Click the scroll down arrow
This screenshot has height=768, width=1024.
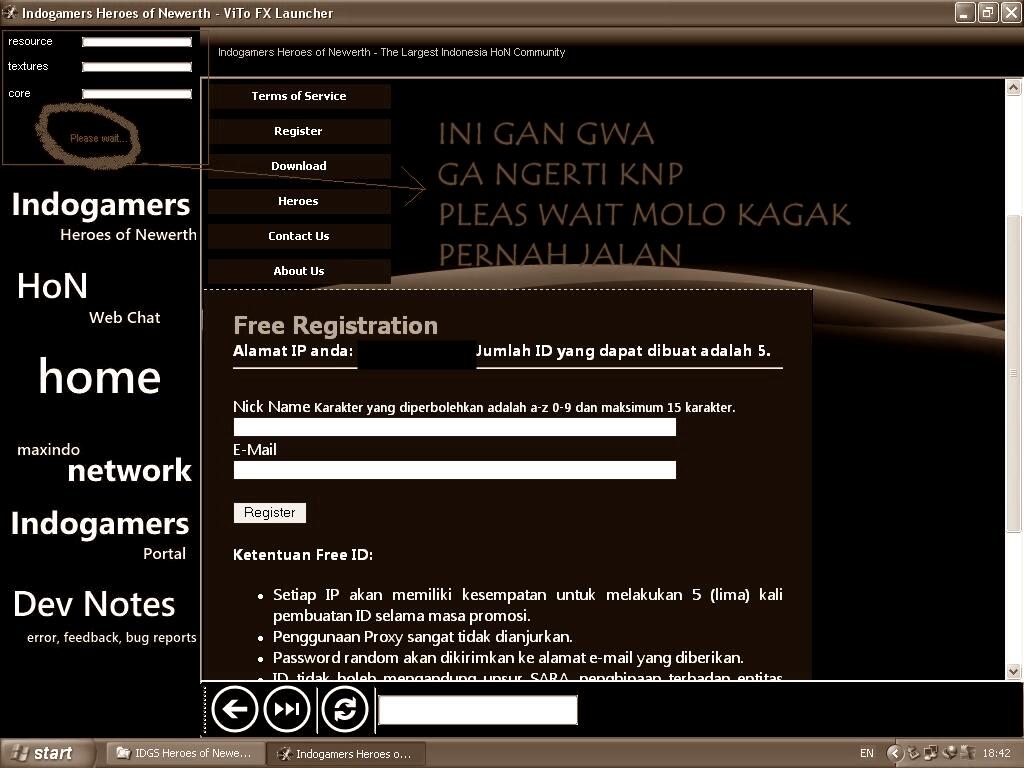[x=1014, y=671]
